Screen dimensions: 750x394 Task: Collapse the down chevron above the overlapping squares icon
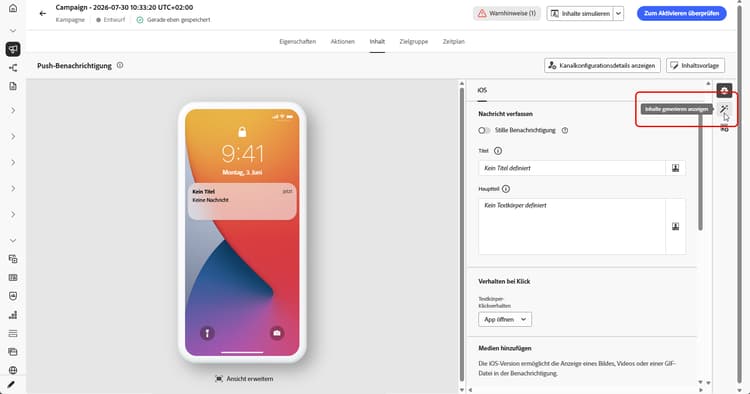coord(13,240)
